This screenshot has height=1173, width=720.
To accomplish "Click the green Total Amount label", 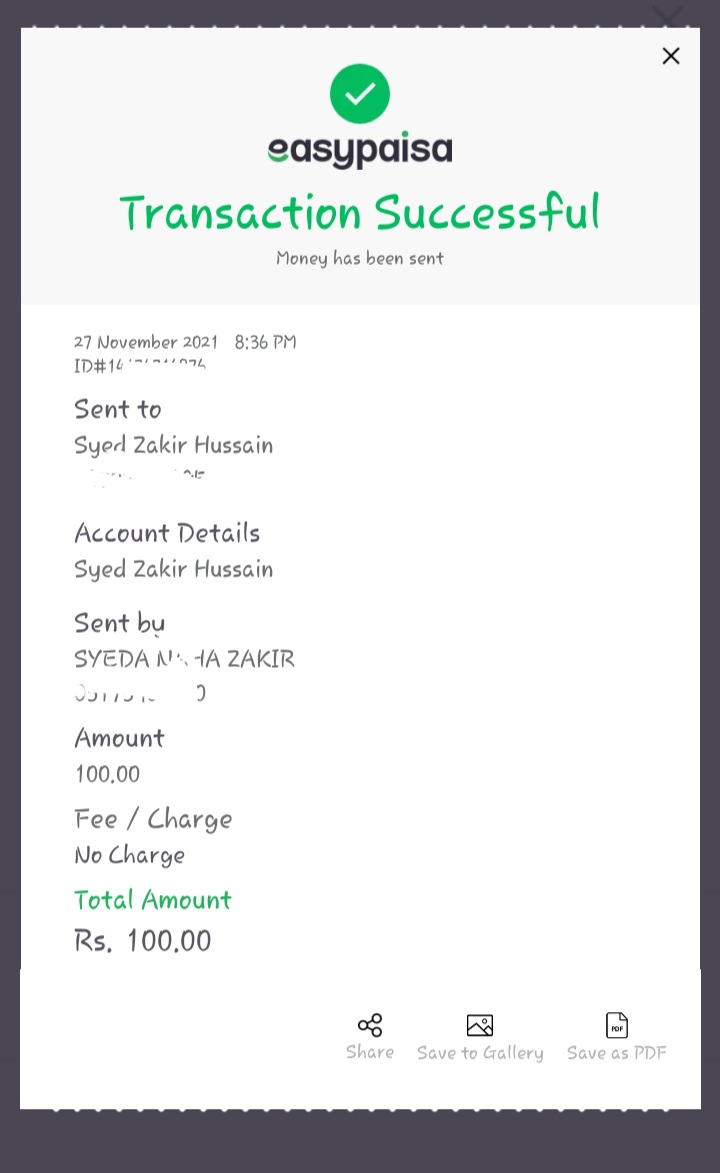I will click(153, 900).
